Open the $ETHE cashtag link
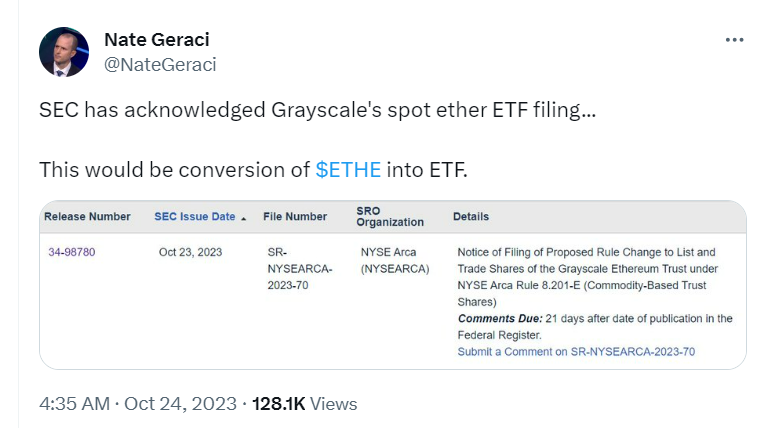Screen dimensions: 766x428 coord(348,169)
